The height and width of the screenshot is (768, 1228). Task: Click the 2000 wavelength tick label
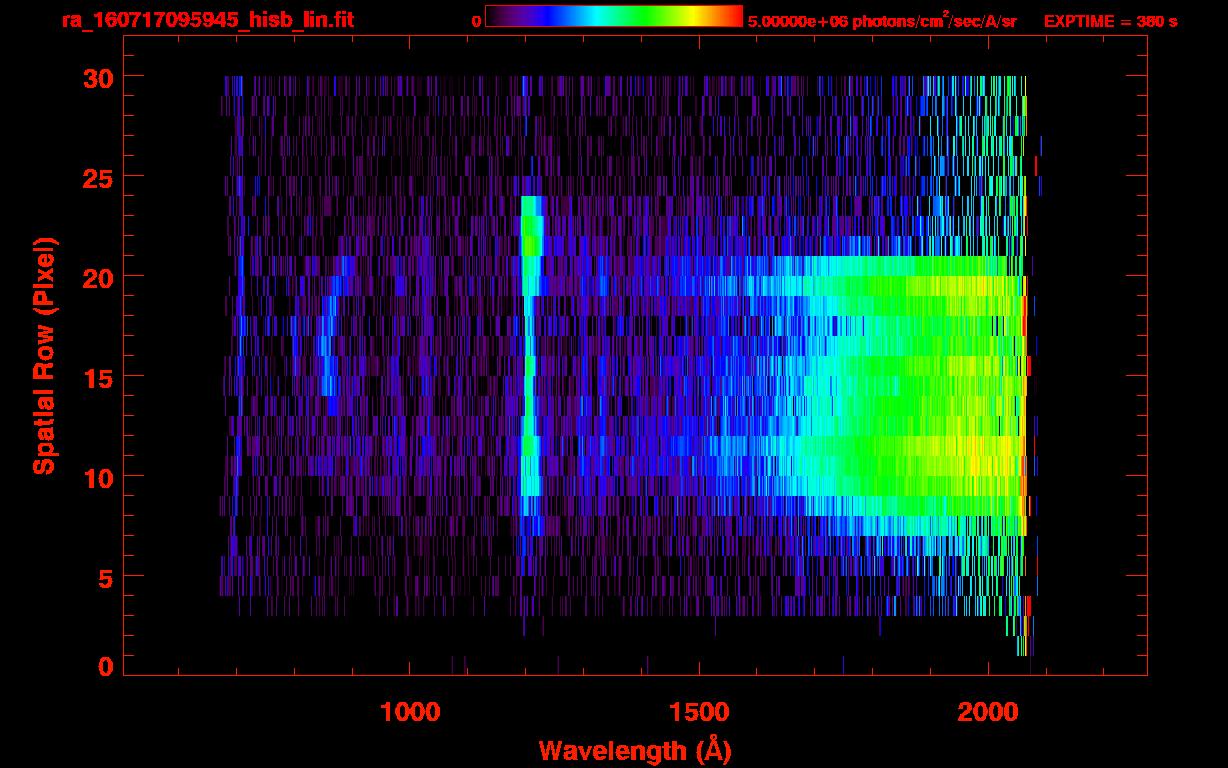pyautogui.click(x=988, y=712)
